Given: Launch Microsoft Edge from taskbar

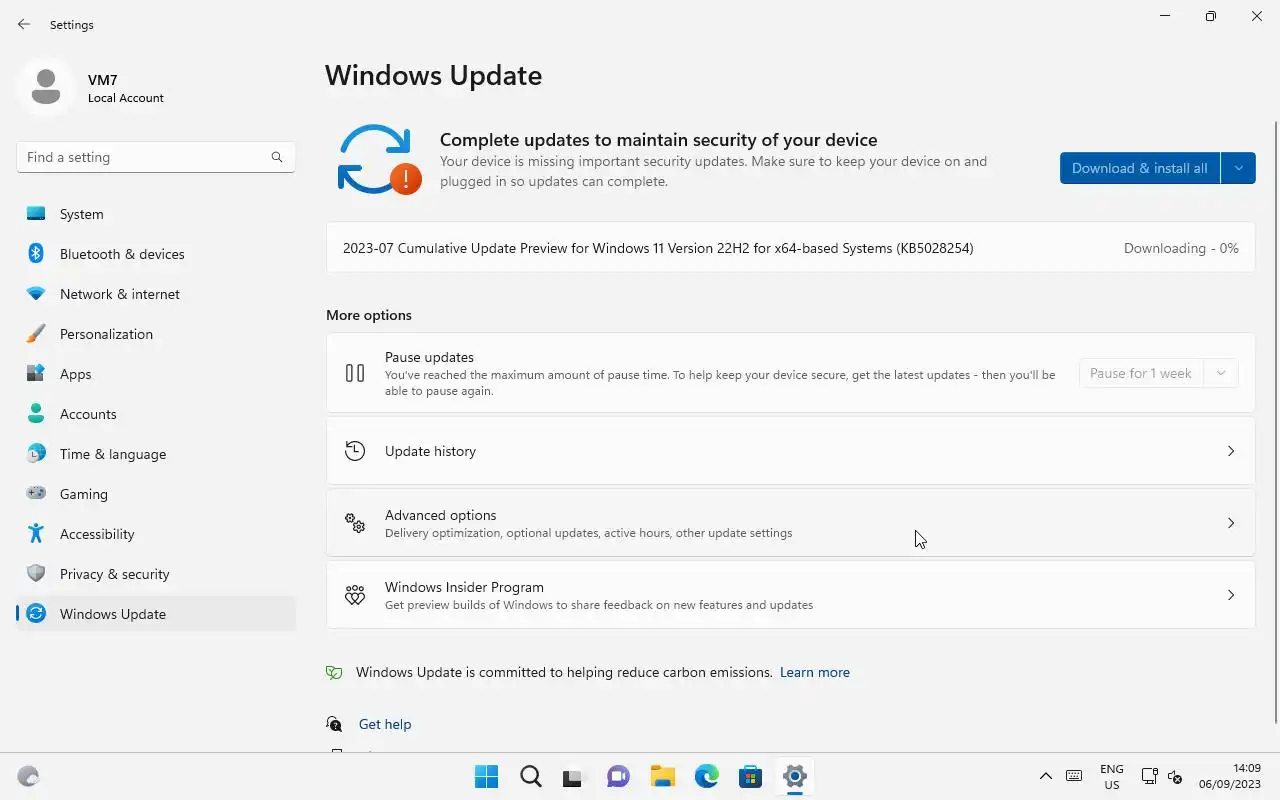Looking at the screenshot, I should [706, 776].
